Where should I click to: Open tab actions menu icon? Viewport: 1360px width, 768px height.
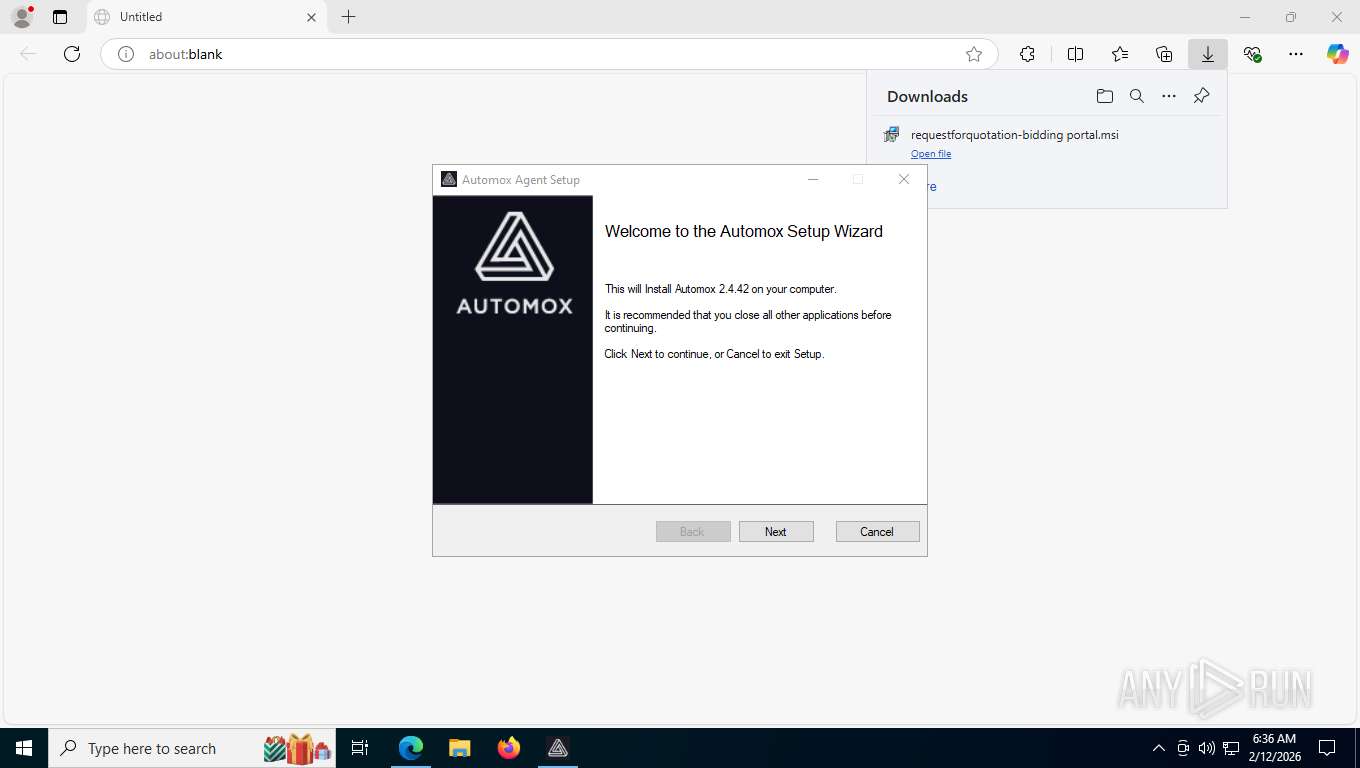coord(60,17)
